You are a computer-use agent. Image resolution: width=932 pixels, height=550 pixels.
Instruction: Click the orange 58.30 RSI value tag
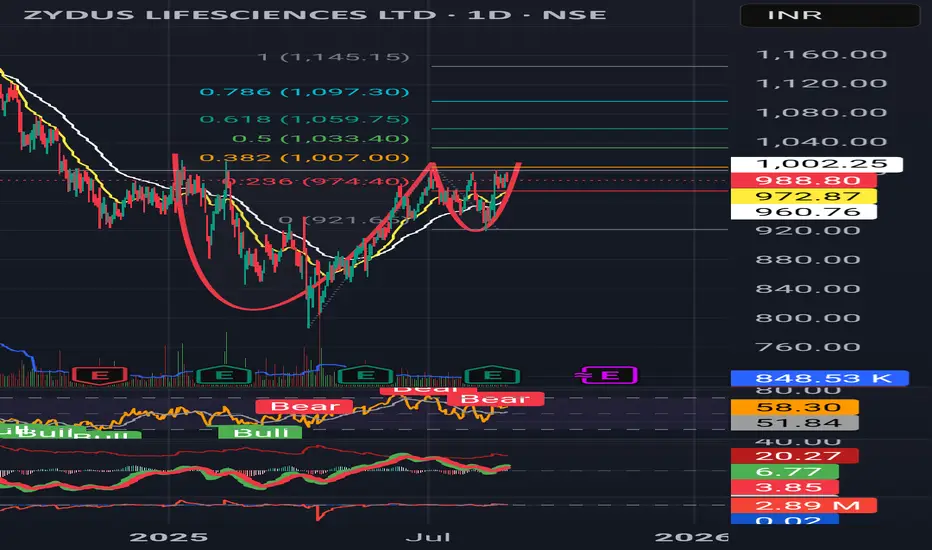[x=795, y=407]
